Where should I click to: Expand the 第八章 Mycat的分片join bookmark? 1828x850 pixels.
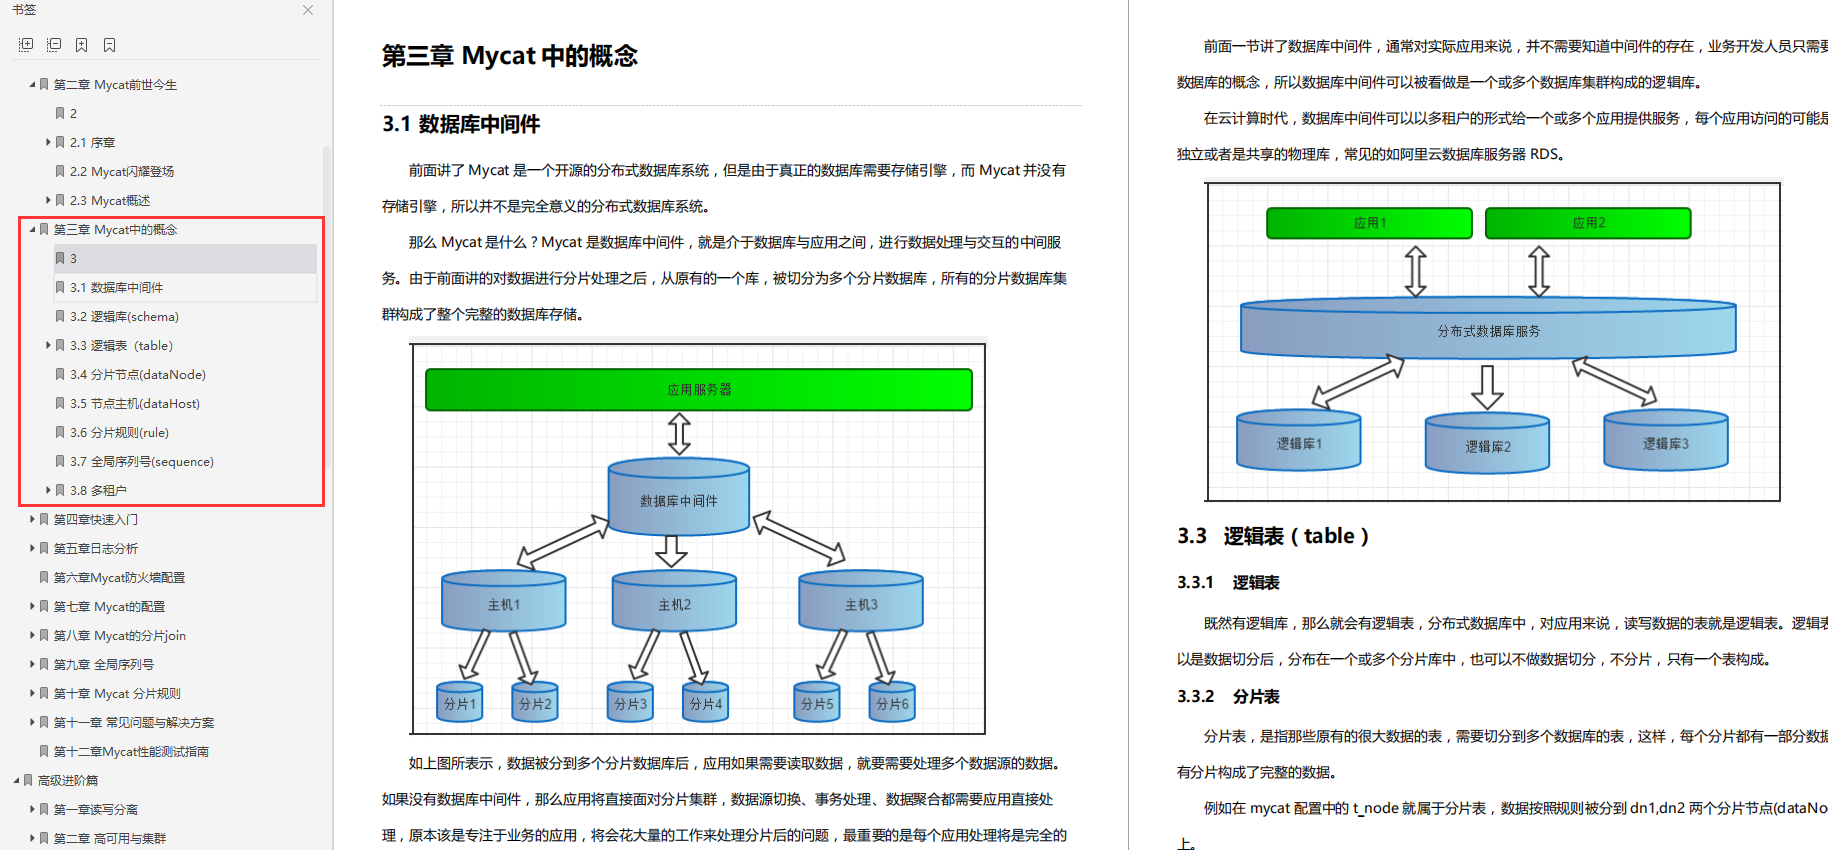(x=32, y=636)
